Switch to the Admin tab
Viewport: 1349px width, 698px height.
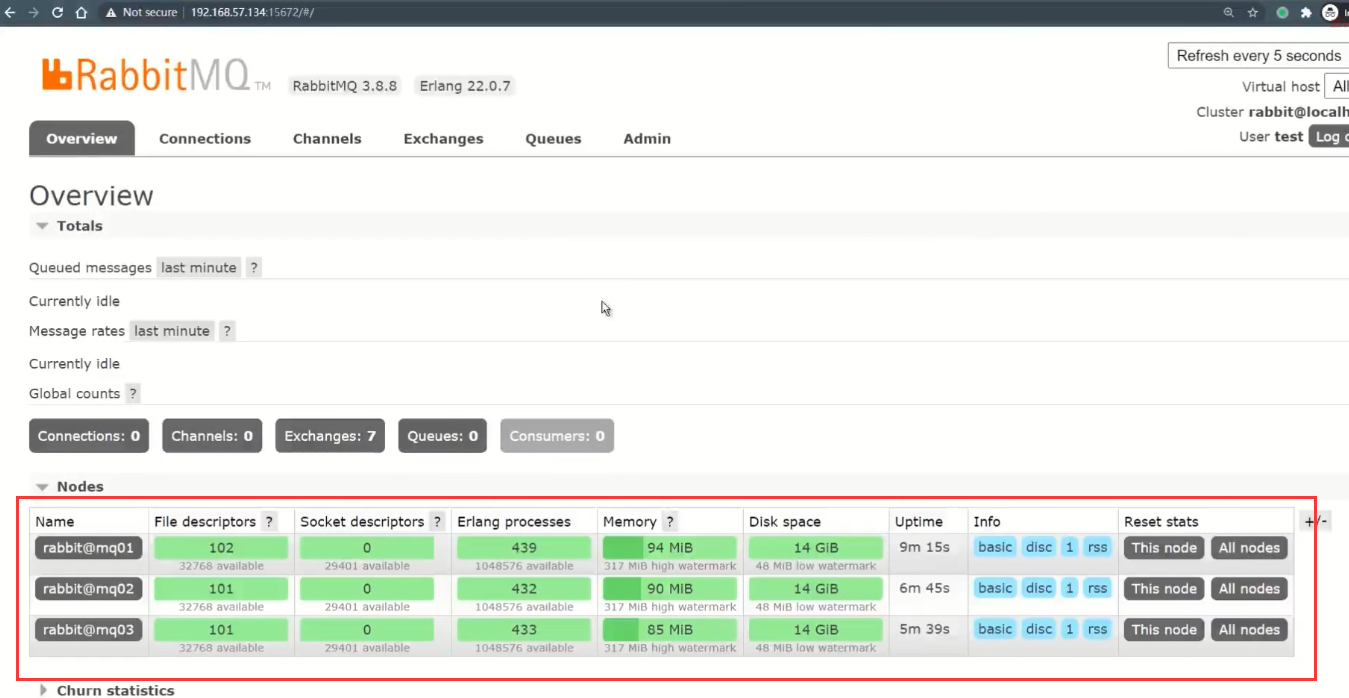(x=647, y=139)
